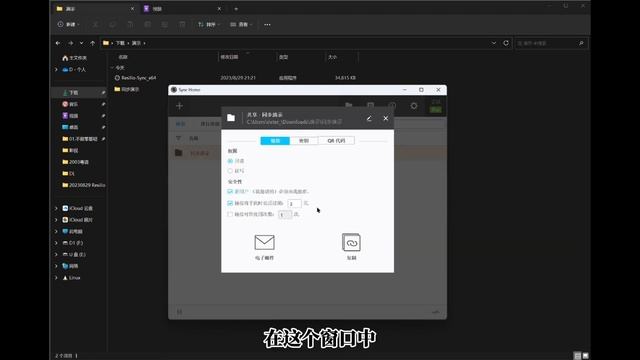The width and height of the screenshot is (640, 360).
Task: Open the New dropdown in Explorer toolbar
Action: [68, 24]
